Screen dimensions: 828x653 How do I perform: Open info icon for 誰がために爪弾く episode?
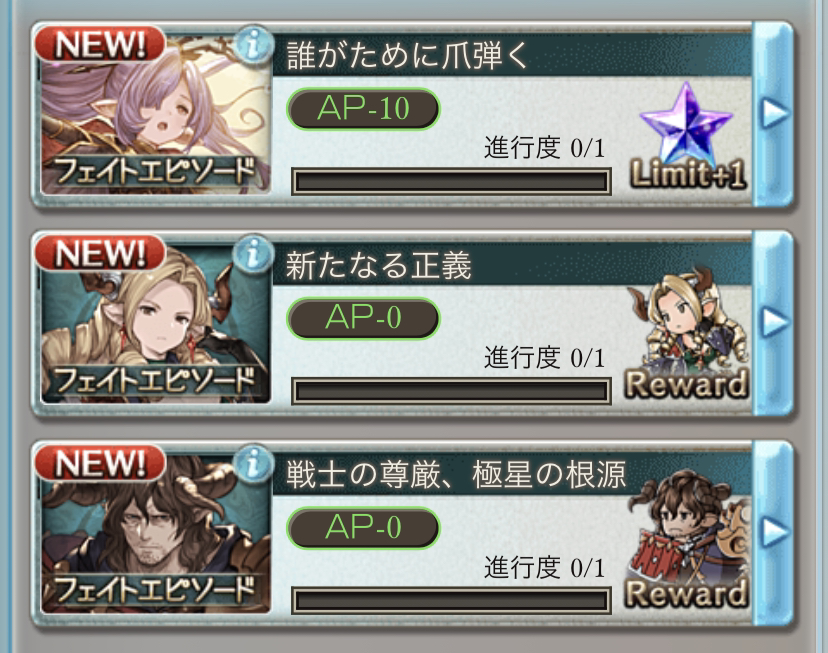click(253, 44)
